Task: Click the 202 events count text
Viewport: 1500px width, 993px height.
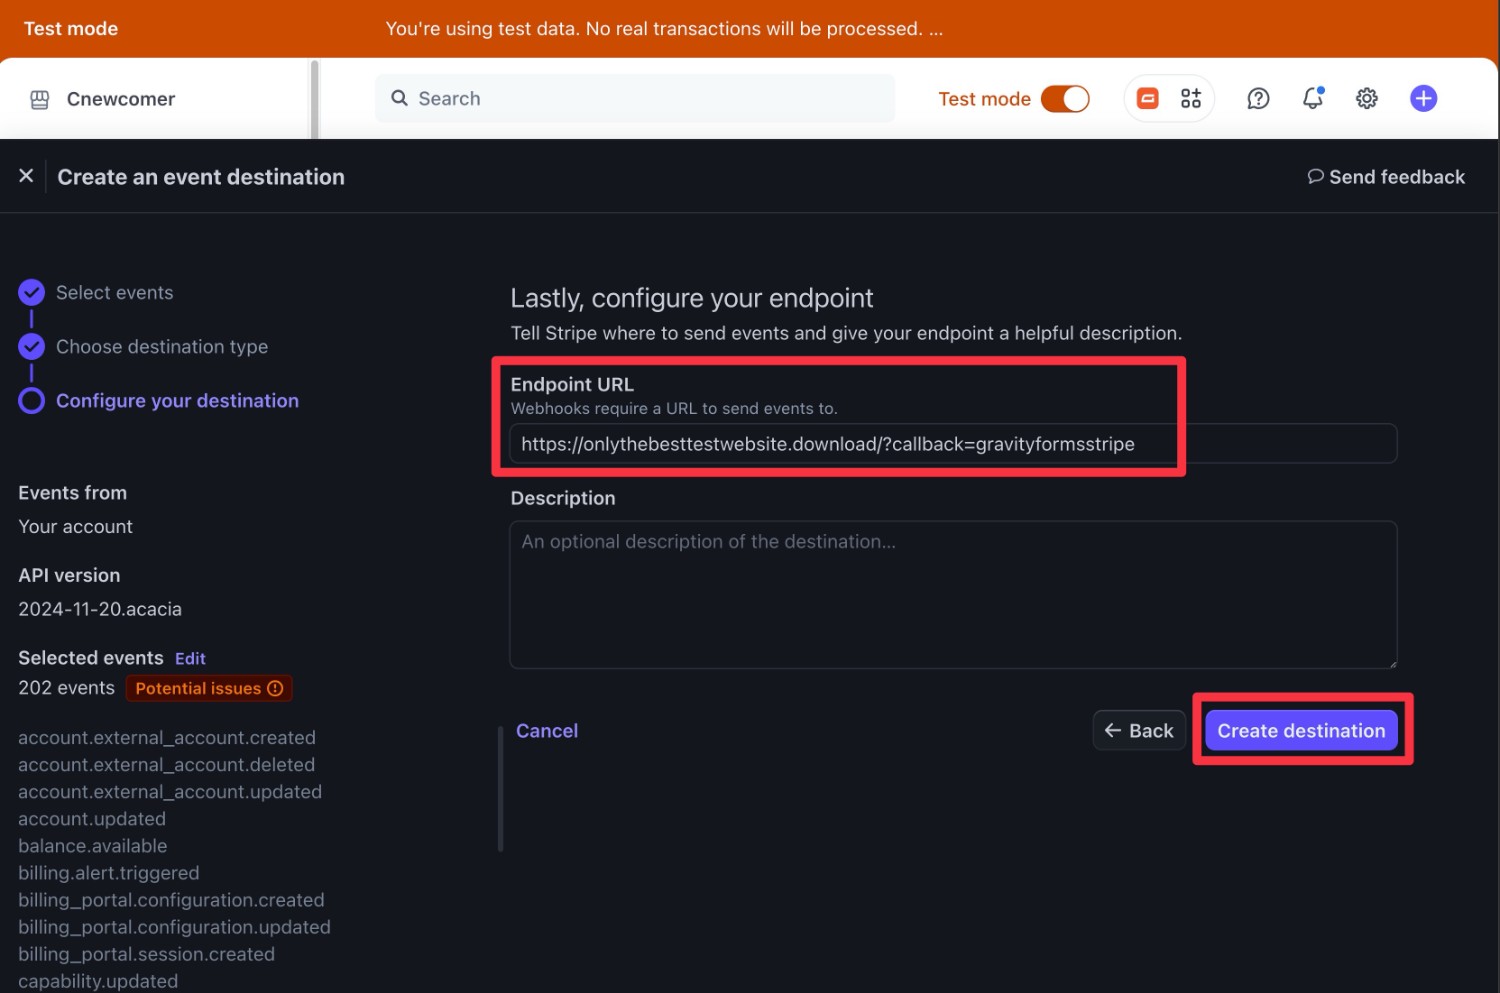Action: click(66, 687)
